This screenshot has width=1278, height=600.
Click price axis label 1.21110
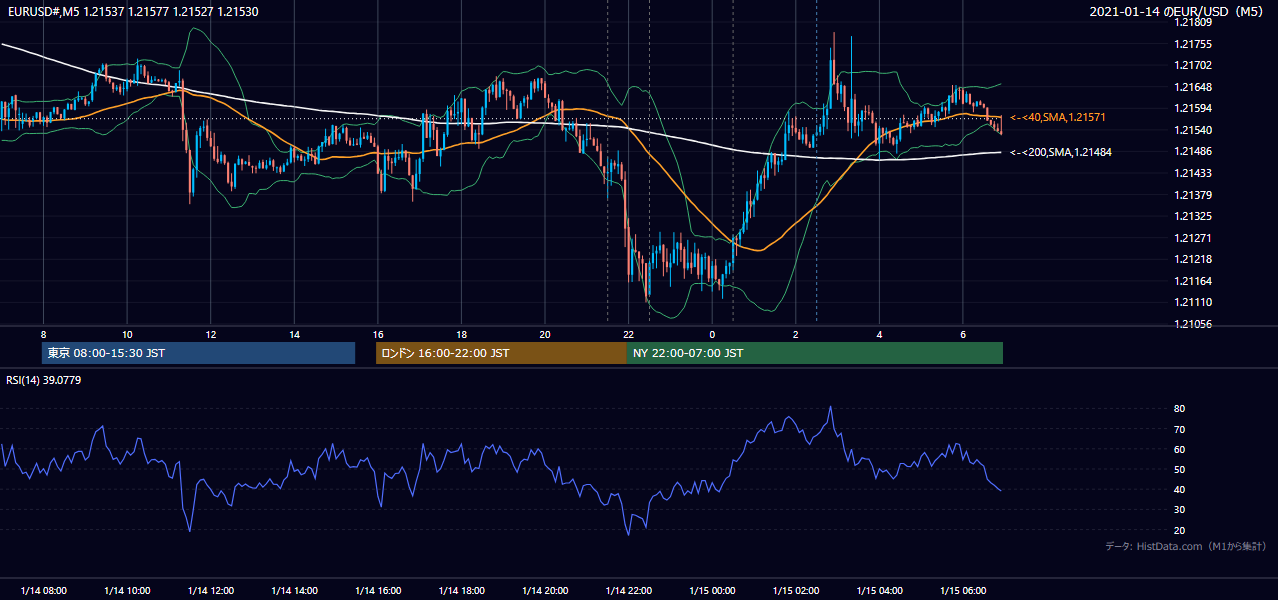(1194, 302)
